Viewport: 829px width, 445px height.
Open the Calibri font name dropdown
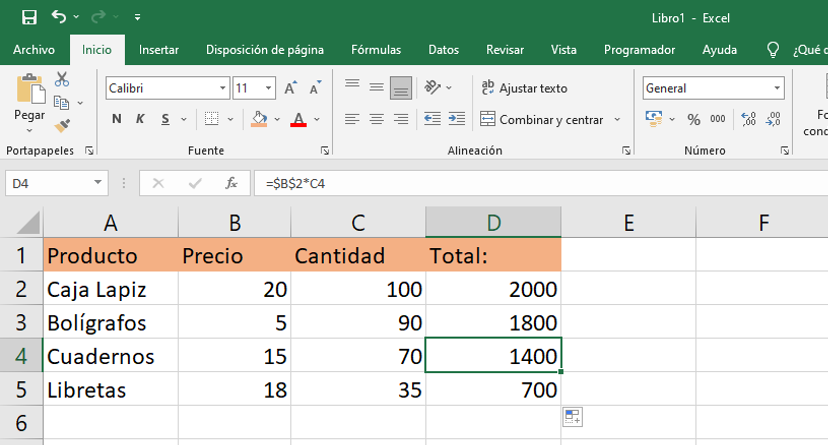pos(223,88)
